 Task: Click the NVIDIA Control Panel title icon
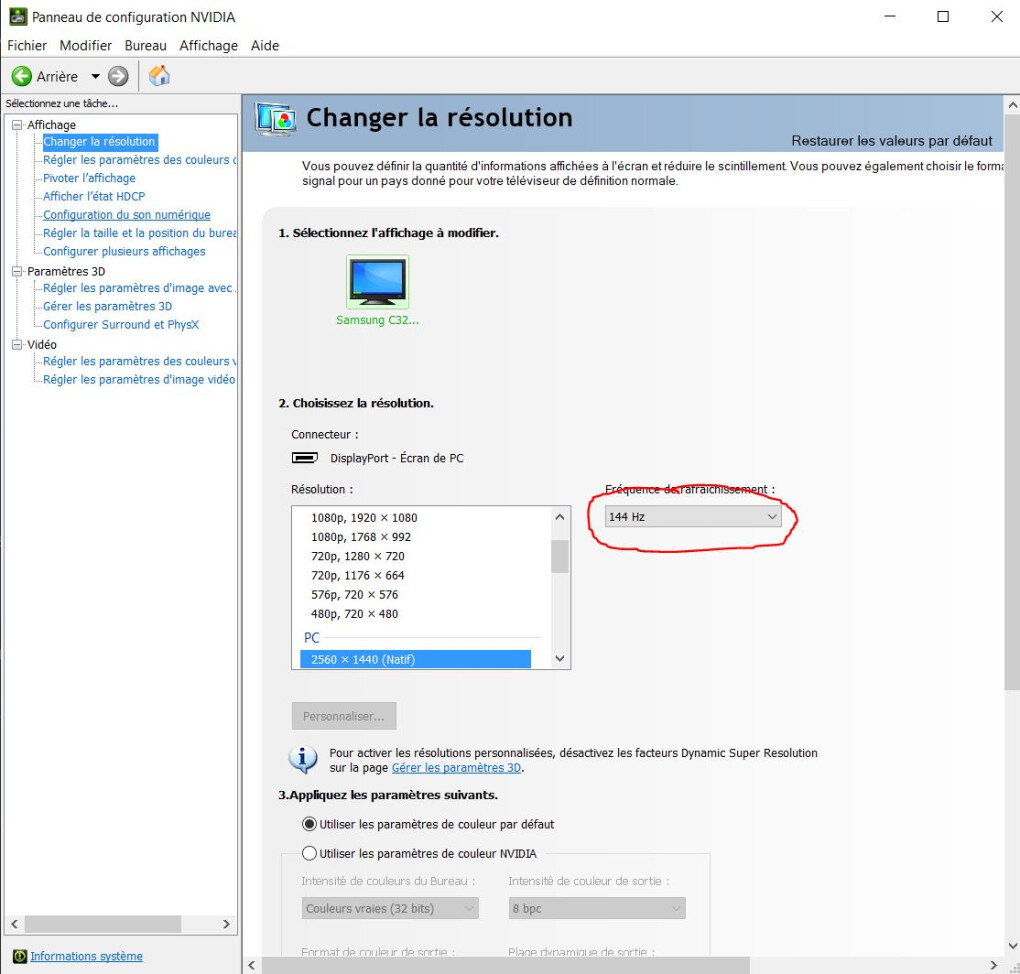coord(18,16)
